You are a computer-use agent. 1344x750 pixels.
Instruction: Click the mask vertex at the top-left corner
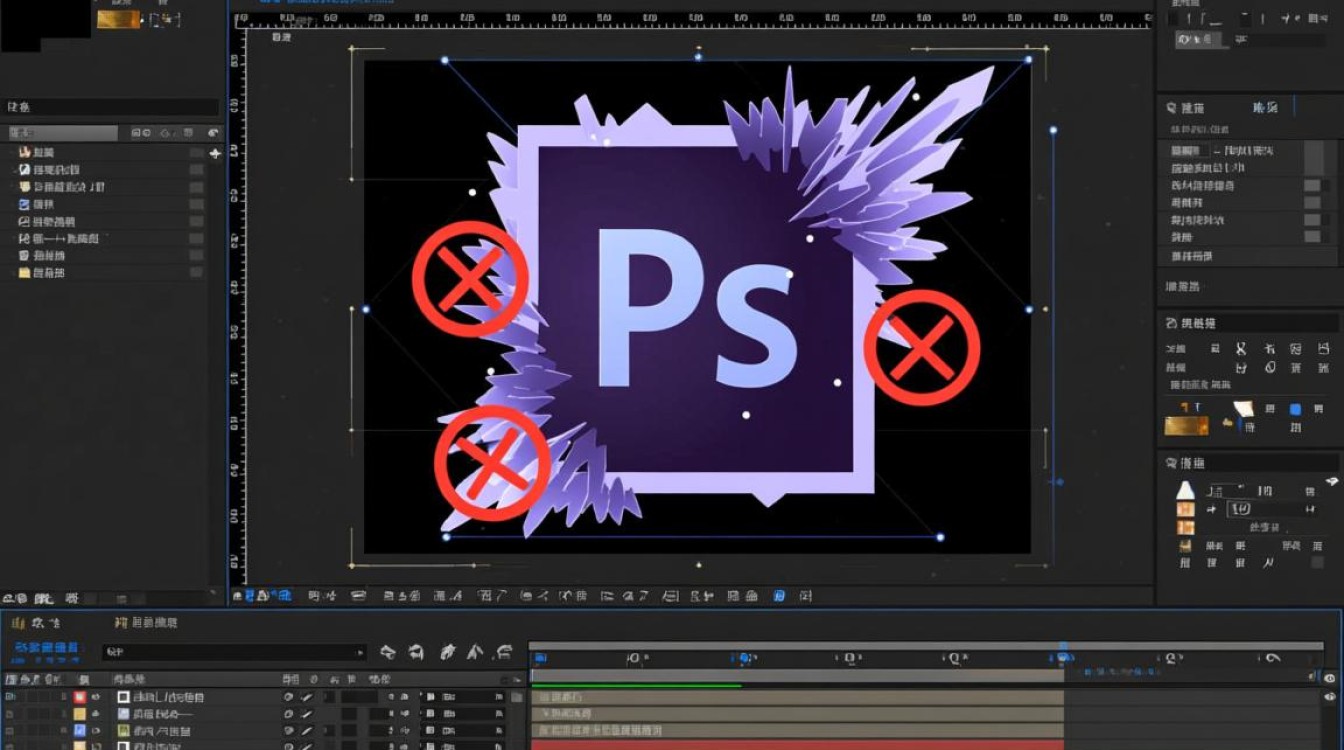[x=445, y=60]
